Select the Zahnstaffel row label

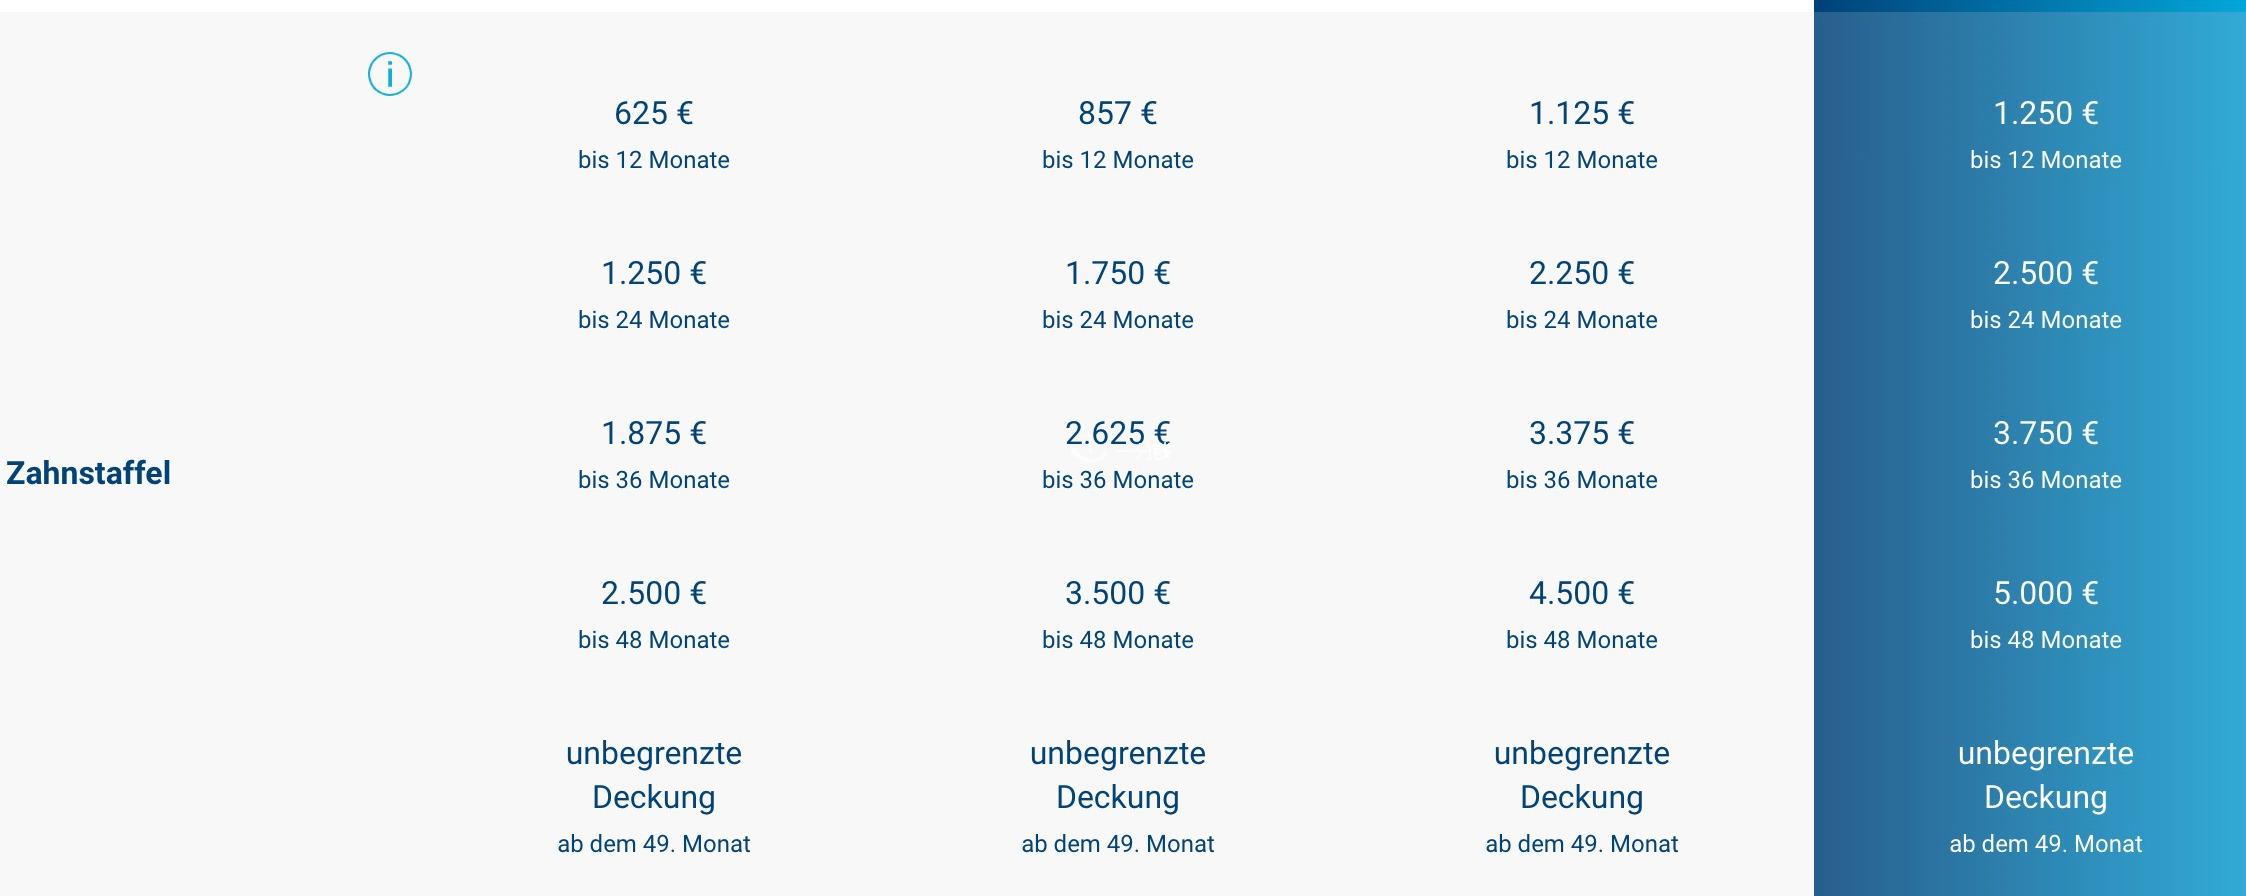point(88,473)
